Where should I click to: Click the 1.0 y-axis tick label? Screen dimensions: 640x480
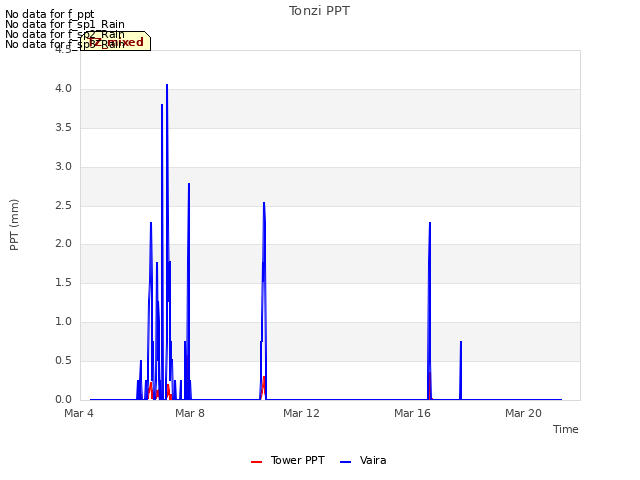[63, 322]
